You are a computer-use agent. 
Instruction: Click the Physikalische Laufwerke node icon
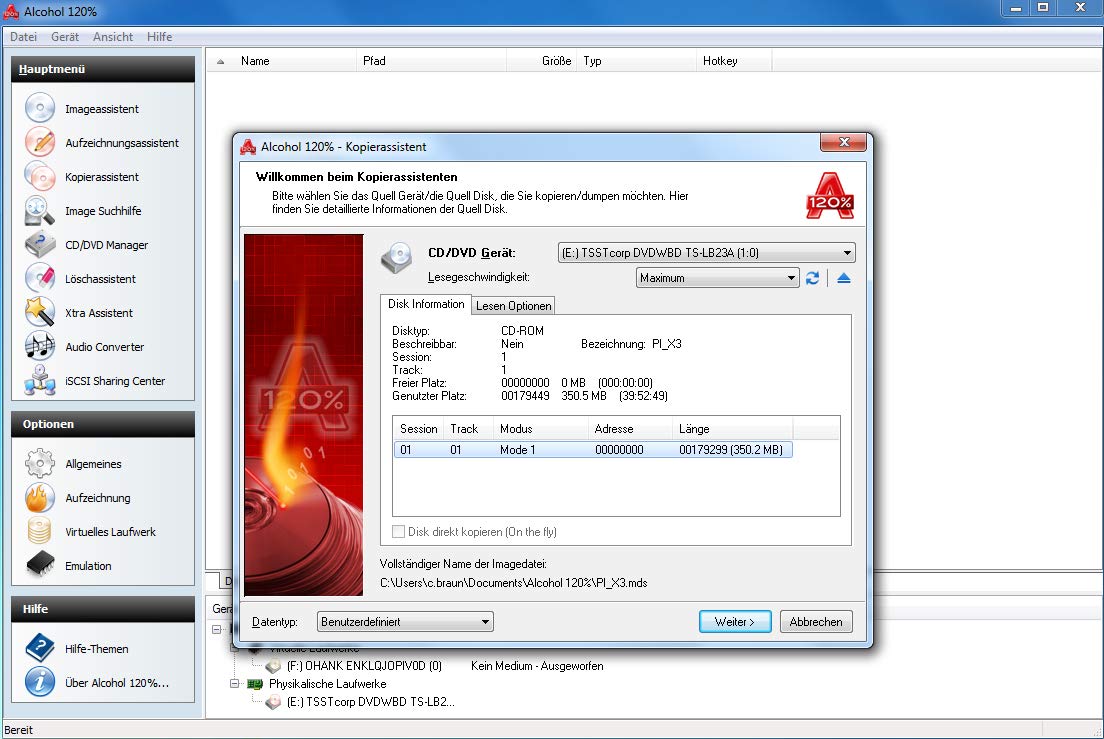(x=255, y=683)
